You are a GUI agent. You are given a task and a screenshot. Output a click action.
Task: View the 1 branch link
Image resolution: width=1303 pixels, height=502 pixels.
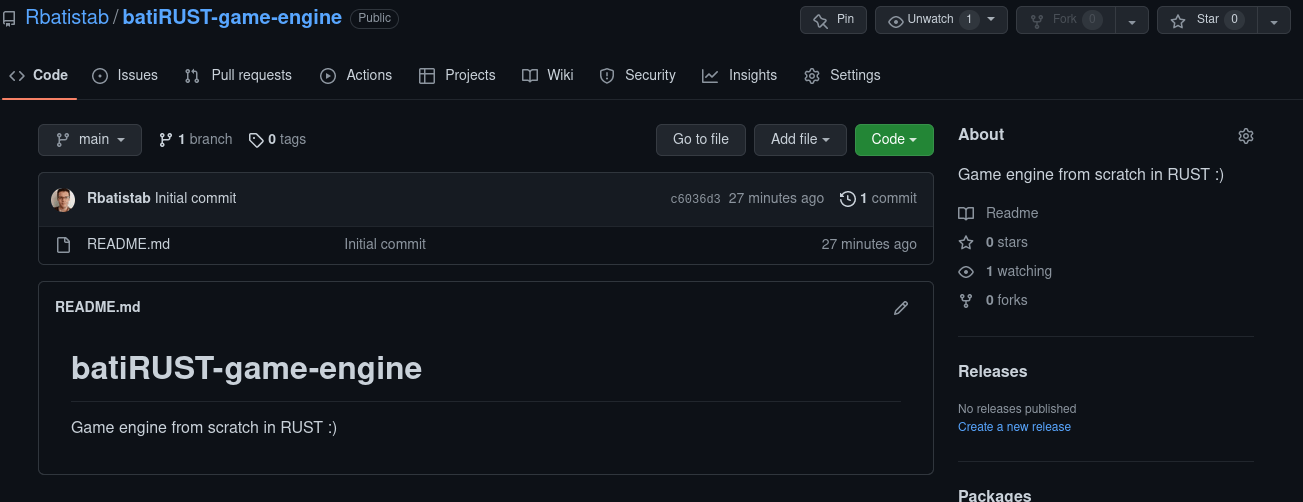point(196,140)
